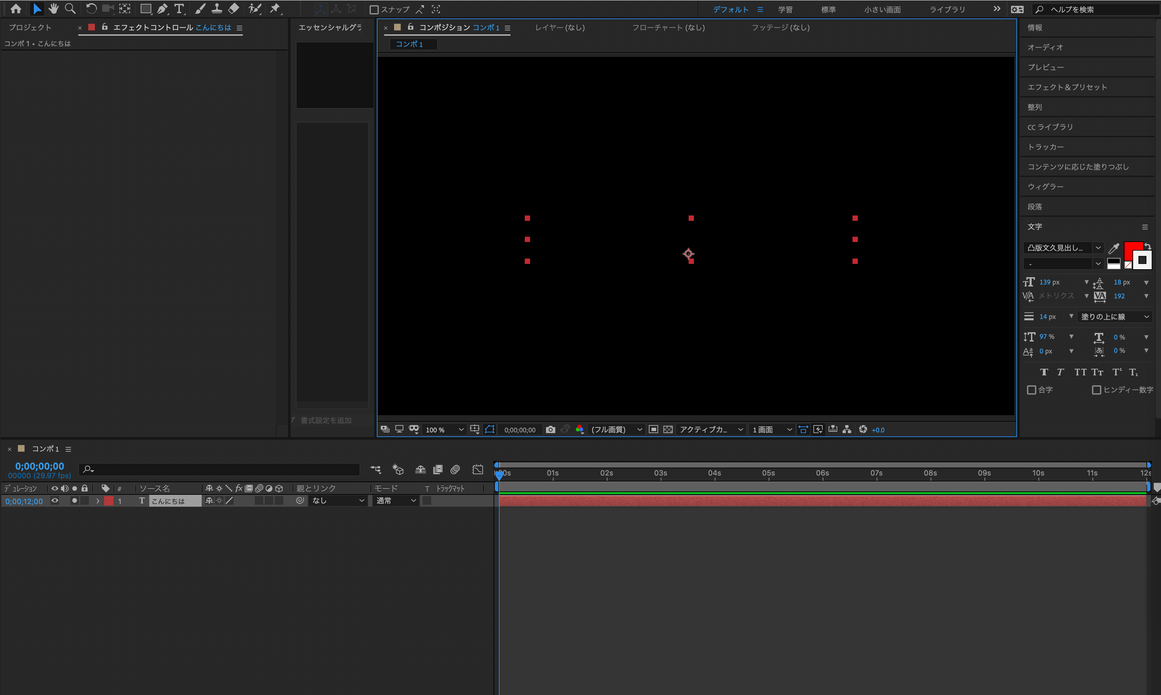
Task: Toggle fast previews pixel aspect correction button
Action: click(x=803, y=429)
